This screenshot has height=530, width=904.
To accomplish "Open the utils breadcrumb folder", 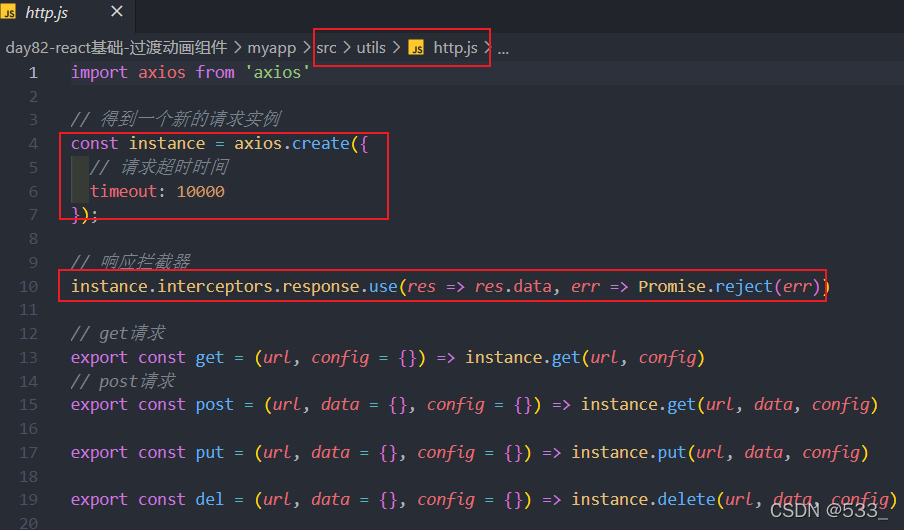I will (x=371, y=48).
